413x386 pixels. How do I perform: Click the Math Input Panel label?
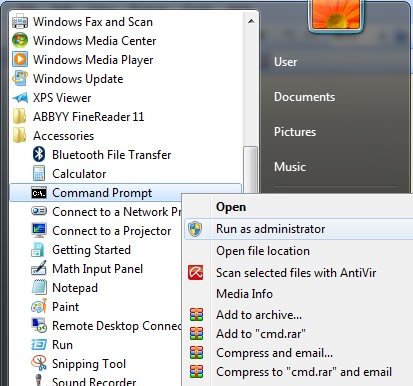click(x=98, y=269)
